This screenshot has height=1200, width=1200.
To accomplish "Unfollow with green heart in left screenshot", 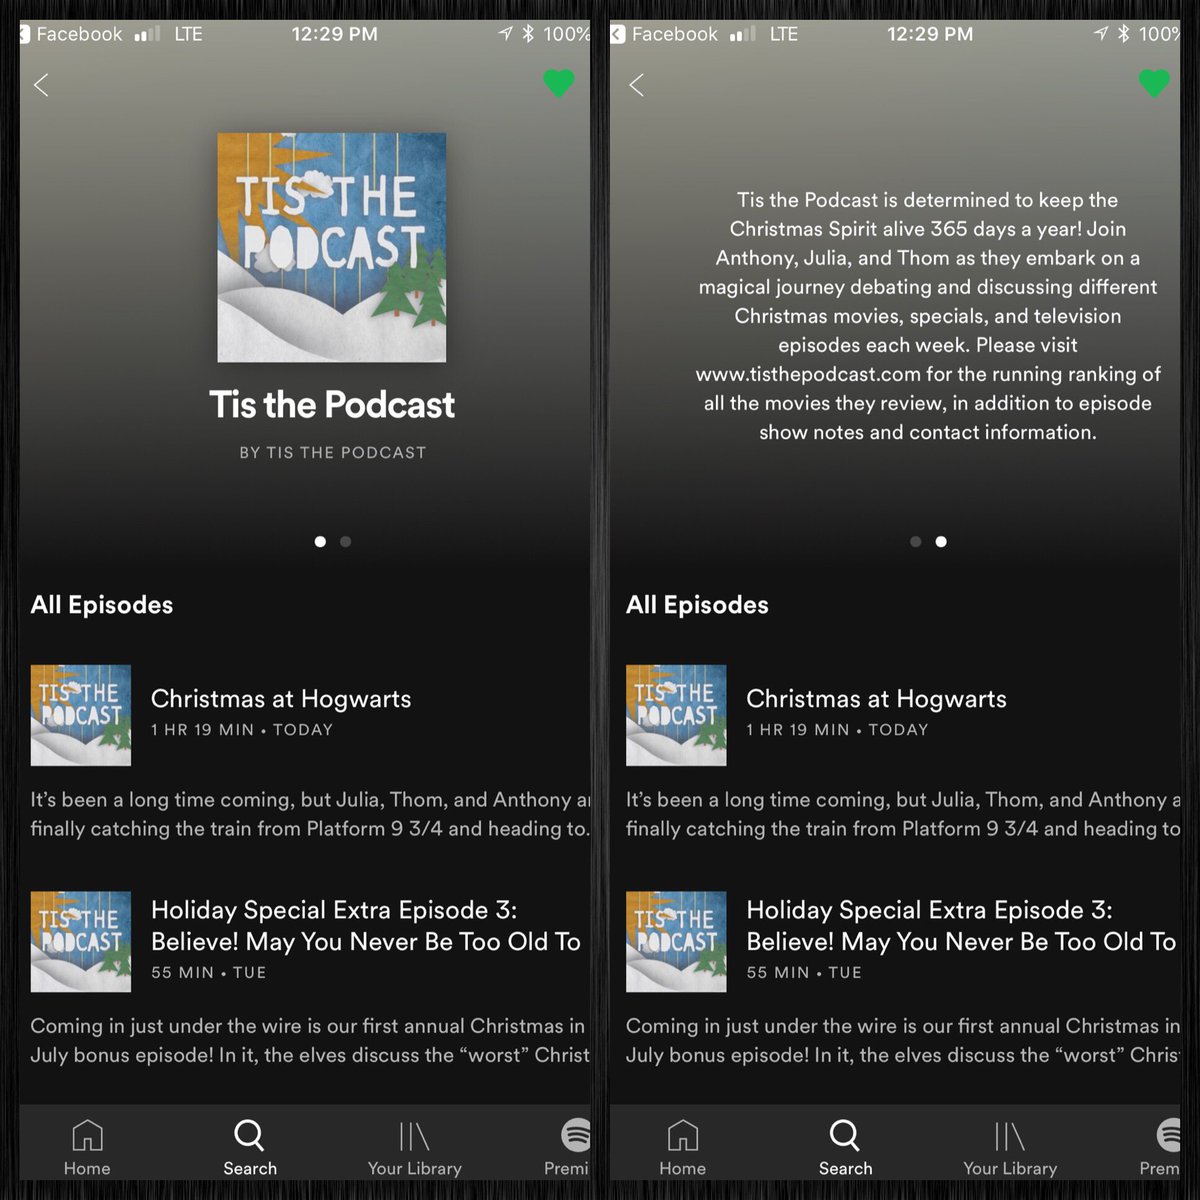I will (559, 83).
